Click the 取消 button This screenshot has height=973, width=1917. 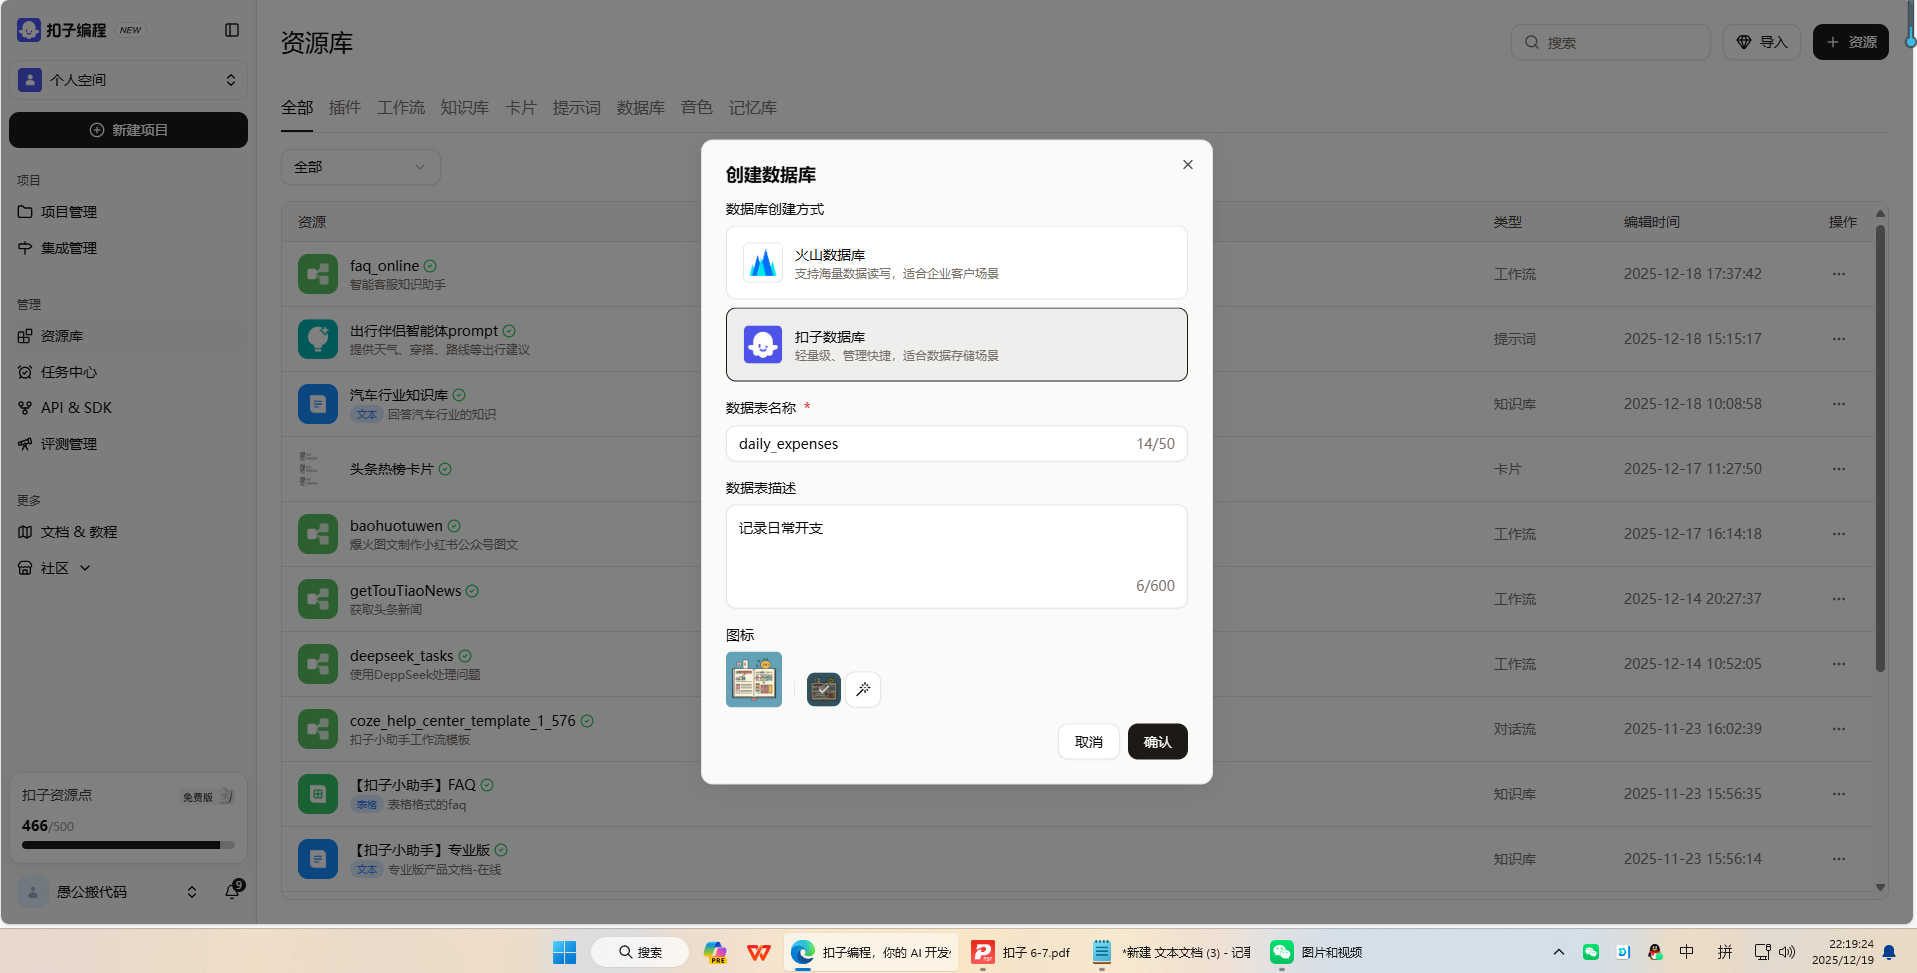pos(1089,742)
